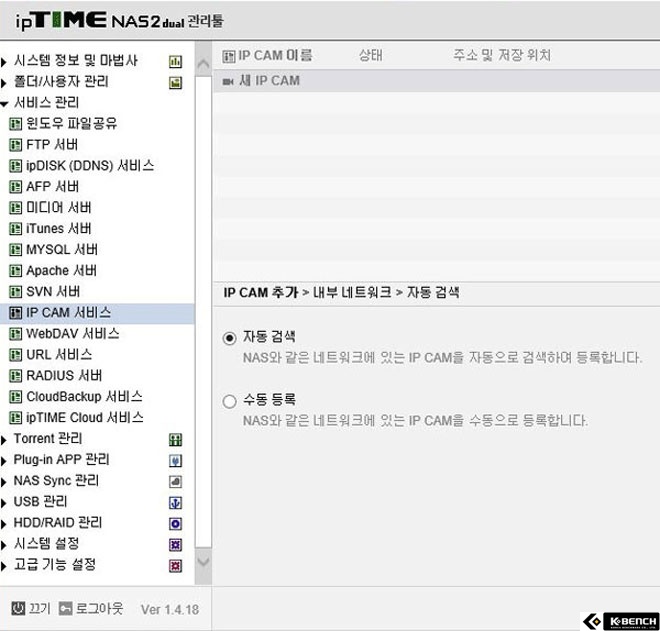
Task: Click the power icon next to 끄기
Action: (x=18, y=608)
